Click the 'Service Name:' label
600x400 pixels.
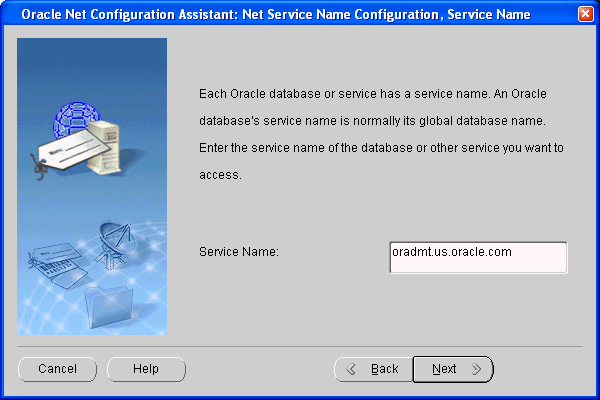click(x=239, y=253)
